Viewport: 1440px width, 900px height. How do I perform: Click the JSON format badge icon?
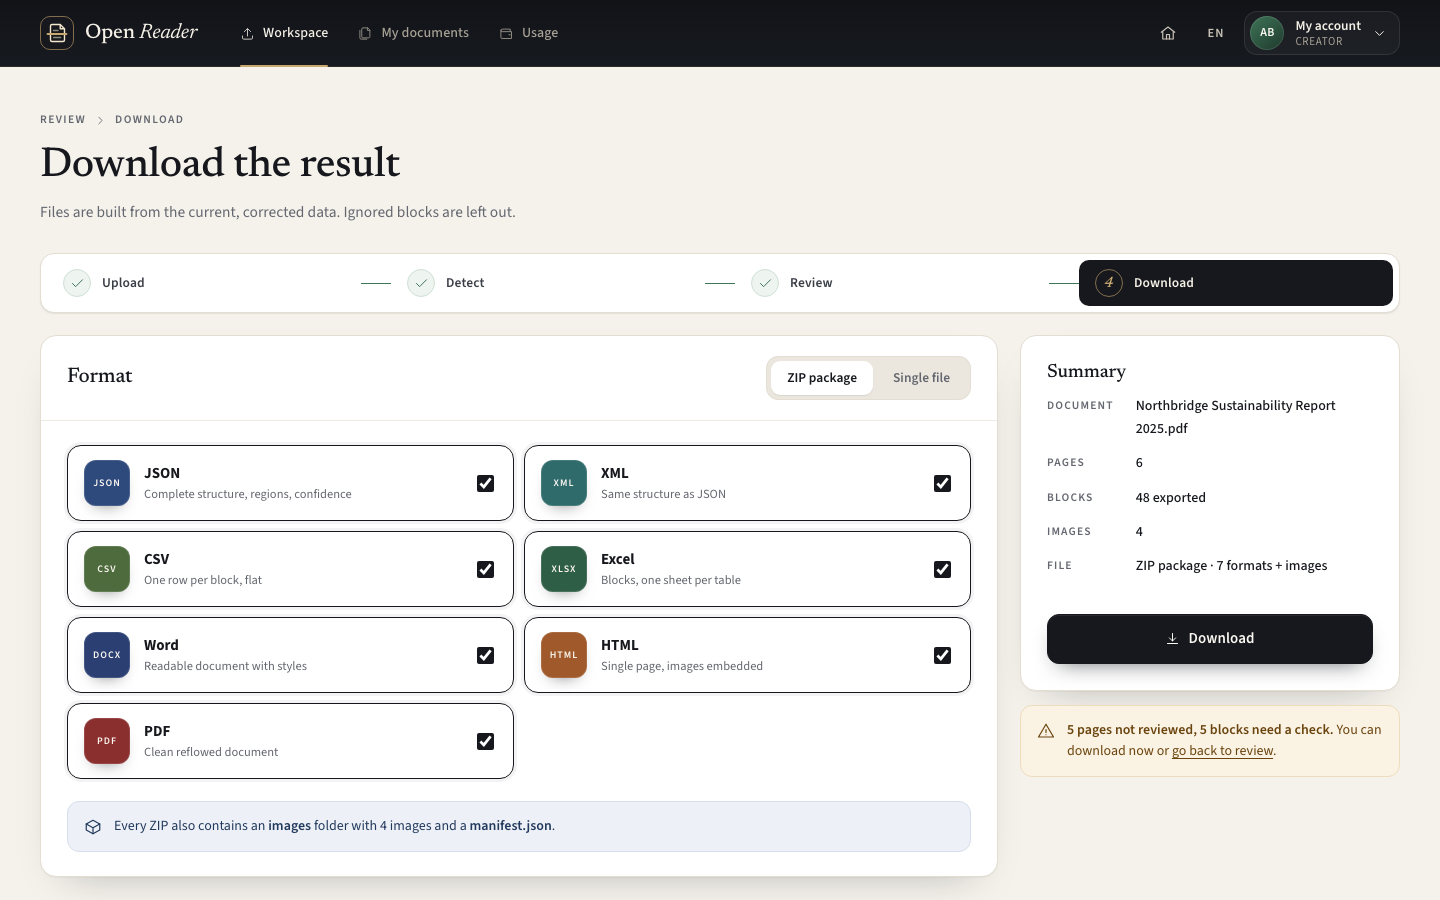[x=107, y=483]
